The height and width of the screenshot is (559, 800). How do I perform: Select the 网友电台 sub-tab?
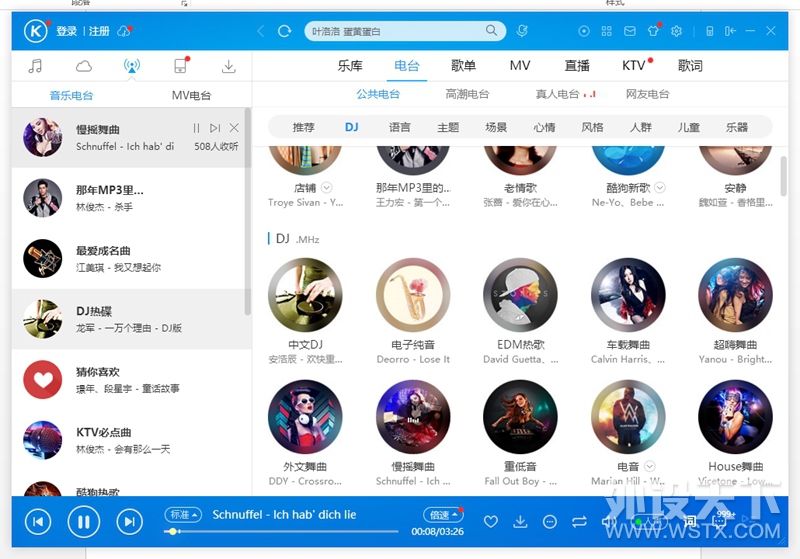click(647, 94)
